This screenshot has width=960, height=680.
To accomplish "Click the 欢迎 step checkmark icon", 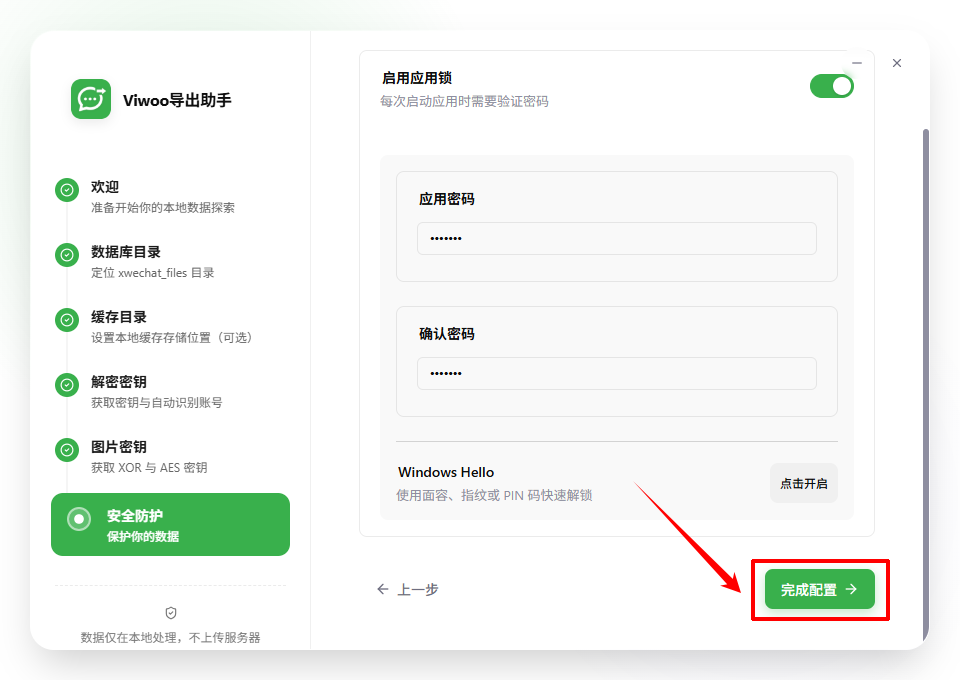I will pyautogui.click(x=67, y=190).
